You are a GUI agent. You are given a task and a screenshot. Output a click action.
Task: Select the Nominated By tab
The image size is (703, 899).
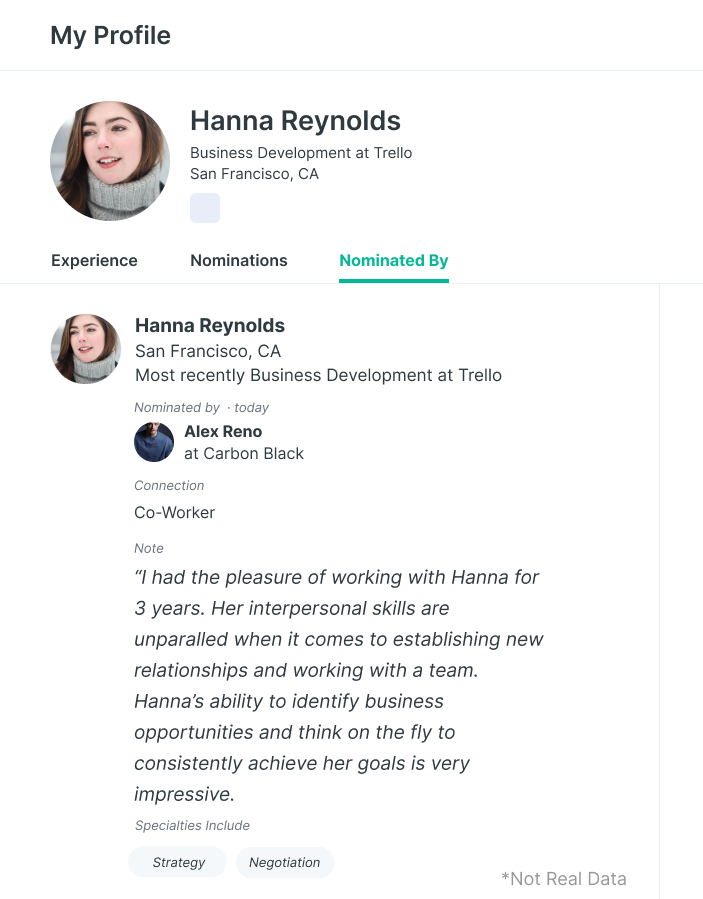point(394,261)
